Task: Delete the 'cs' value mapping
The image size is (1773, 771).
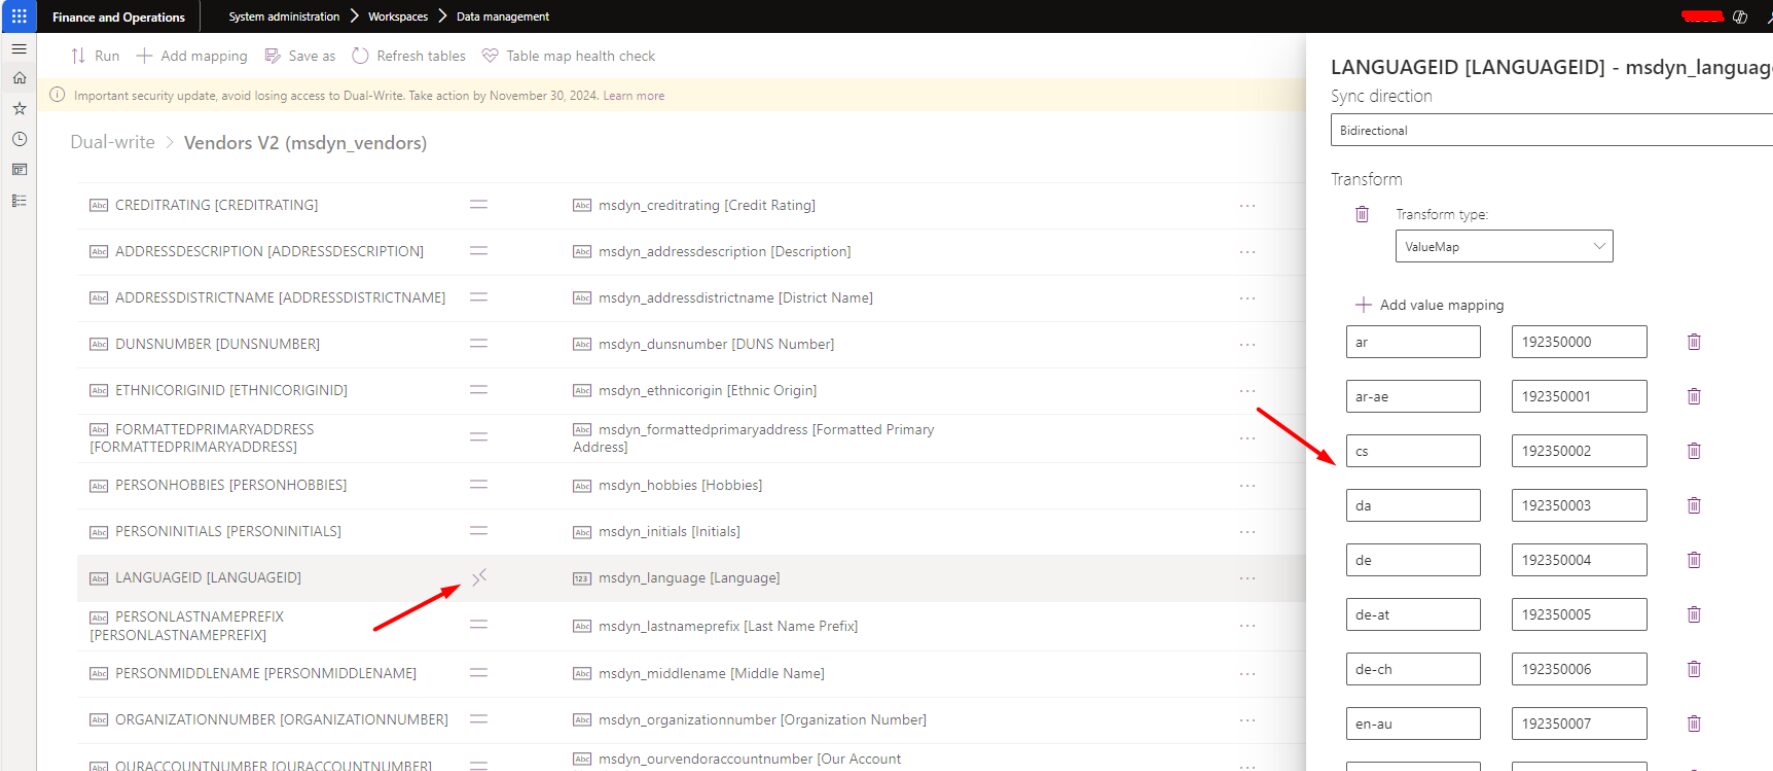Action: pyautogui.click(x=1694, y=451)
